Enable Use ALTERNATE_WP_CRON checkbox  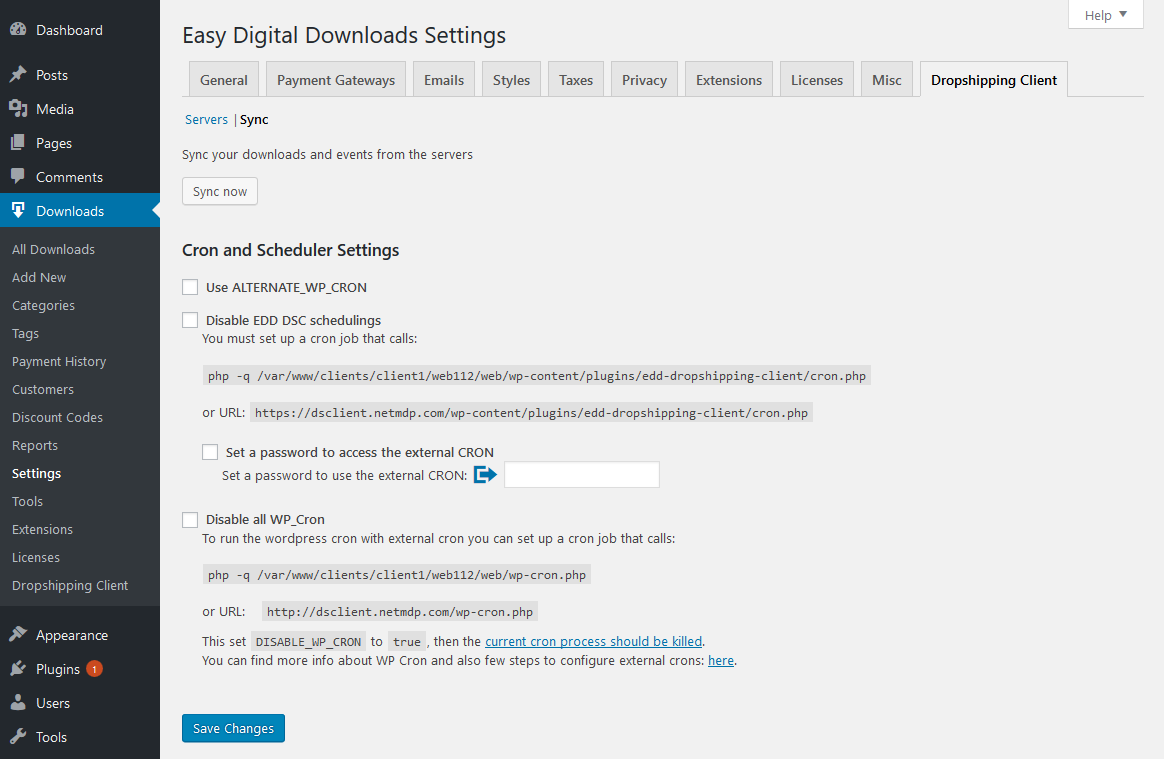(190, 287)
